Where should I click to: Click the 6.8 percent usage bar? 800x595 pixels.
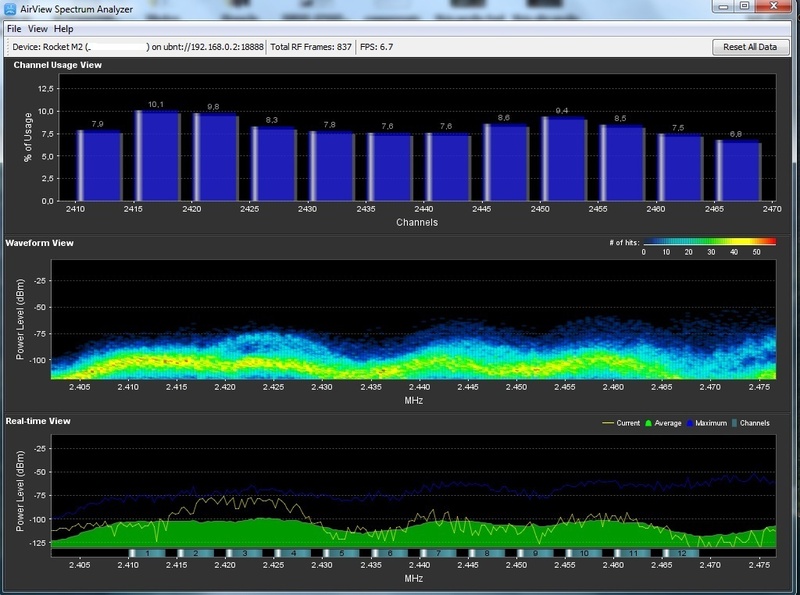[x=737, y=170]
